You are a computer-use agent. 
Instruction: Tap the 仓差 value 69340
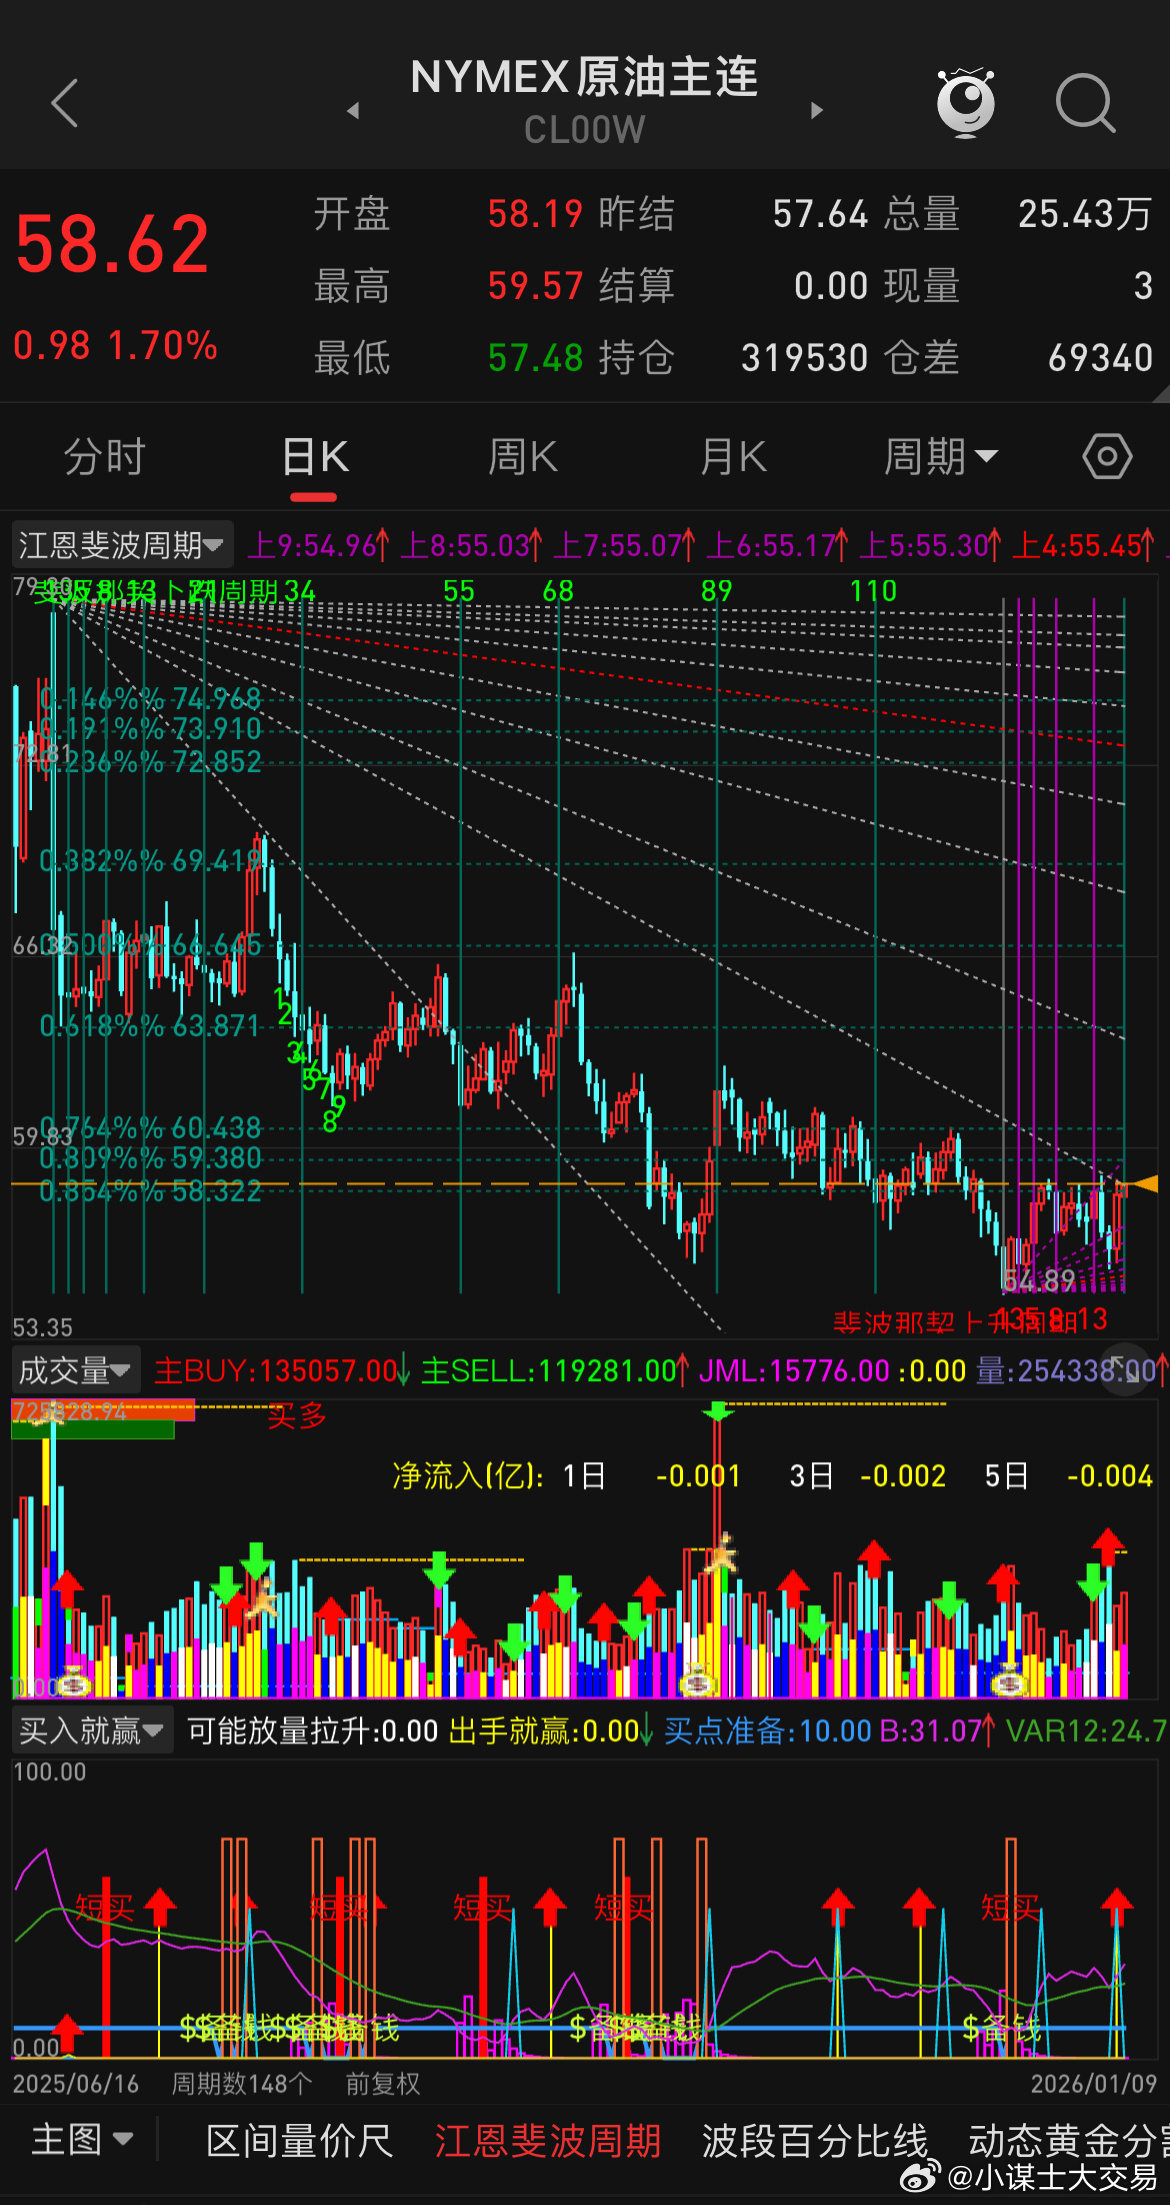pos(1100,358)
